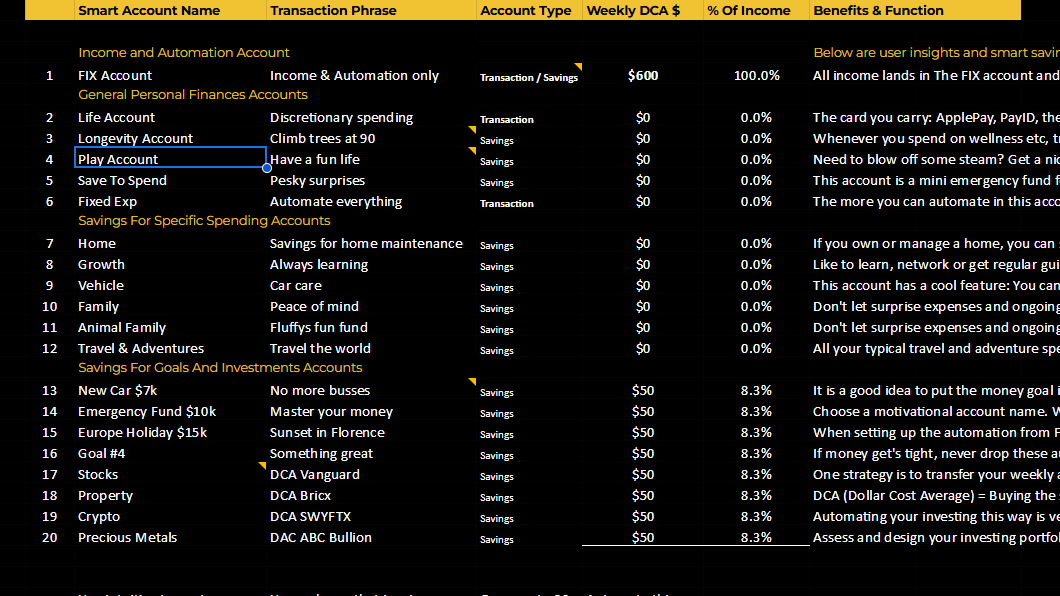This screenshot has height=596, width=1060.
Task: Click the 'Fluffys fun fund' cell
Action: click(x=371, y=327)
